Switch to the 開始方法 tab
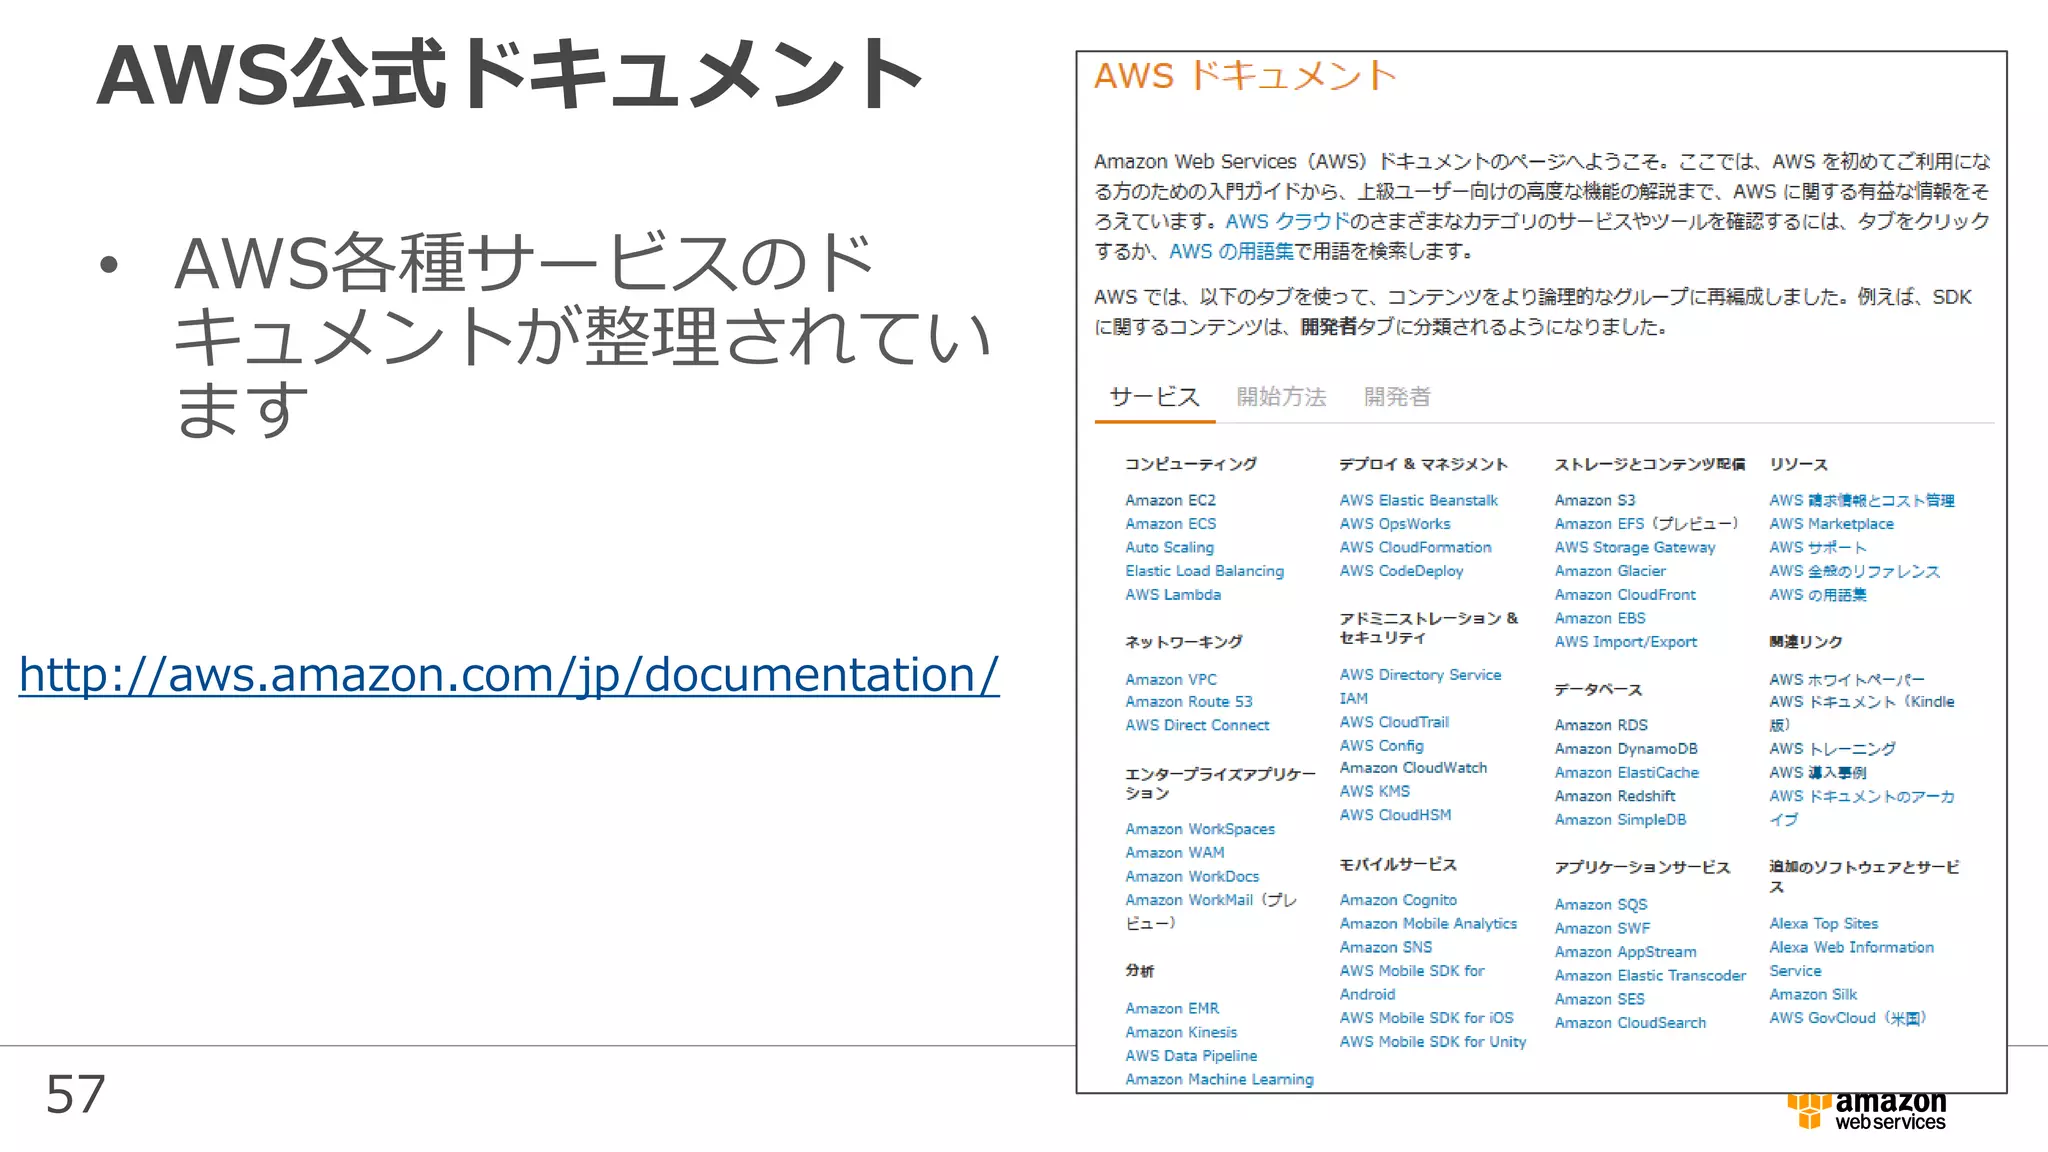This screenshot has height=1152, width=2048. pos(1281,397)
